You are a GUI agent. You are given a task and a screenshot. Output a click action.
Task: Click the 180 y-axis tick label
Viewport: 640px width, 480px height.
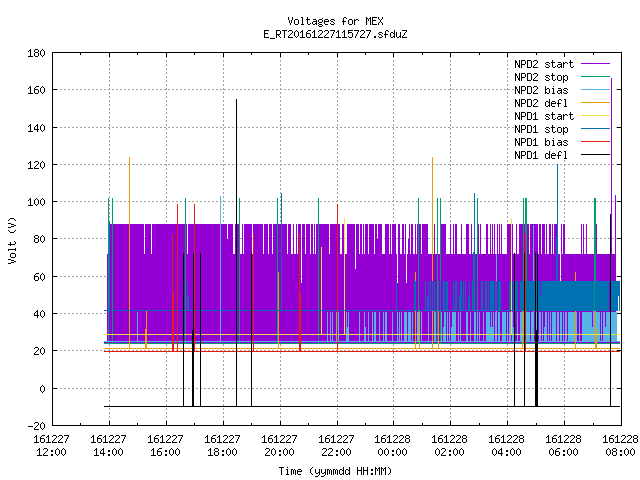[x=36, y=53]
